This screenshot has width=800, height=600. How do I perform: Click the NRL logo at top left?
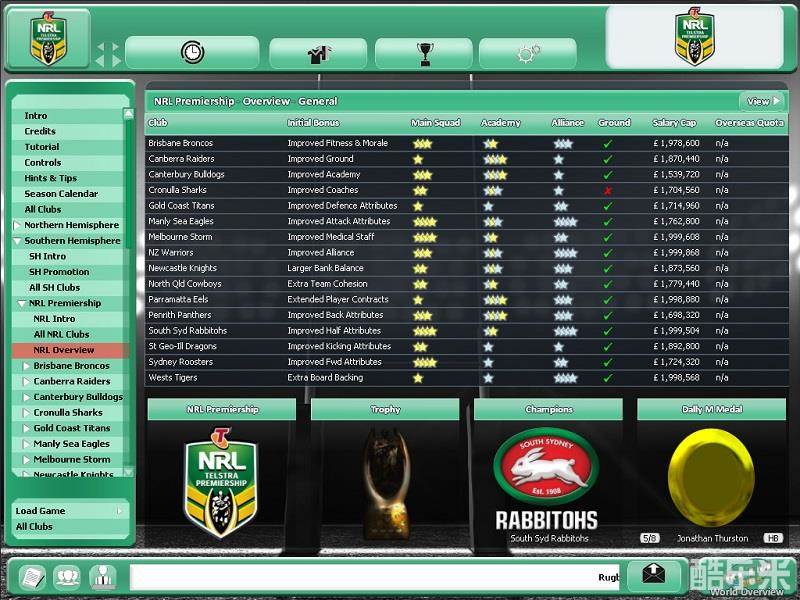[46, 38]
